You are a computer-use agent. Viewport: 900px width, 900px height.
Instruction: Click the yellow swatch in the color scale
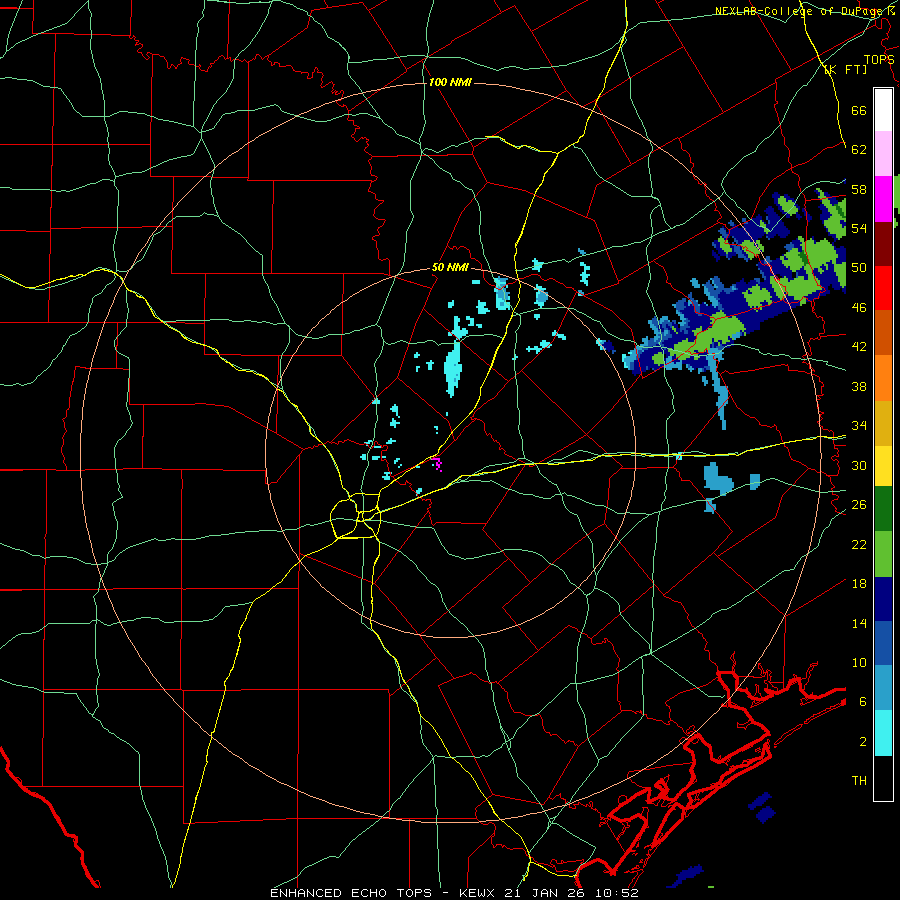(883, 465)
